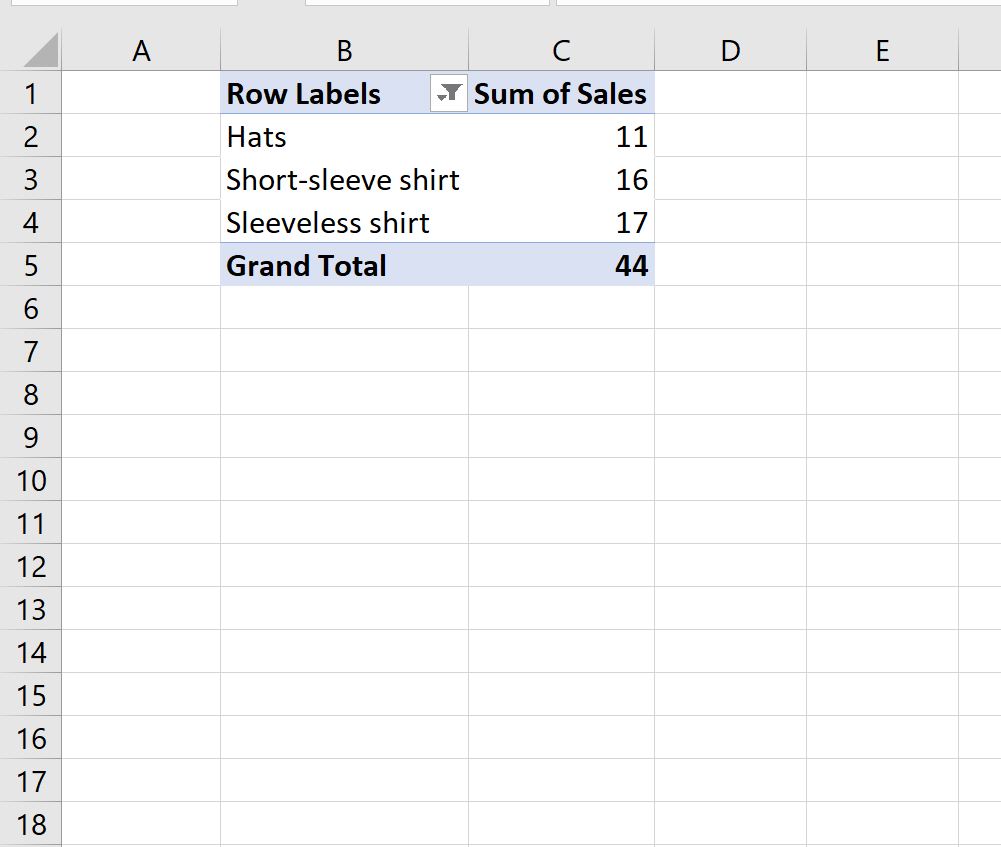Viewport: 1001px width, 847px height.
Task: Select column C header
Action: point(561,51)
